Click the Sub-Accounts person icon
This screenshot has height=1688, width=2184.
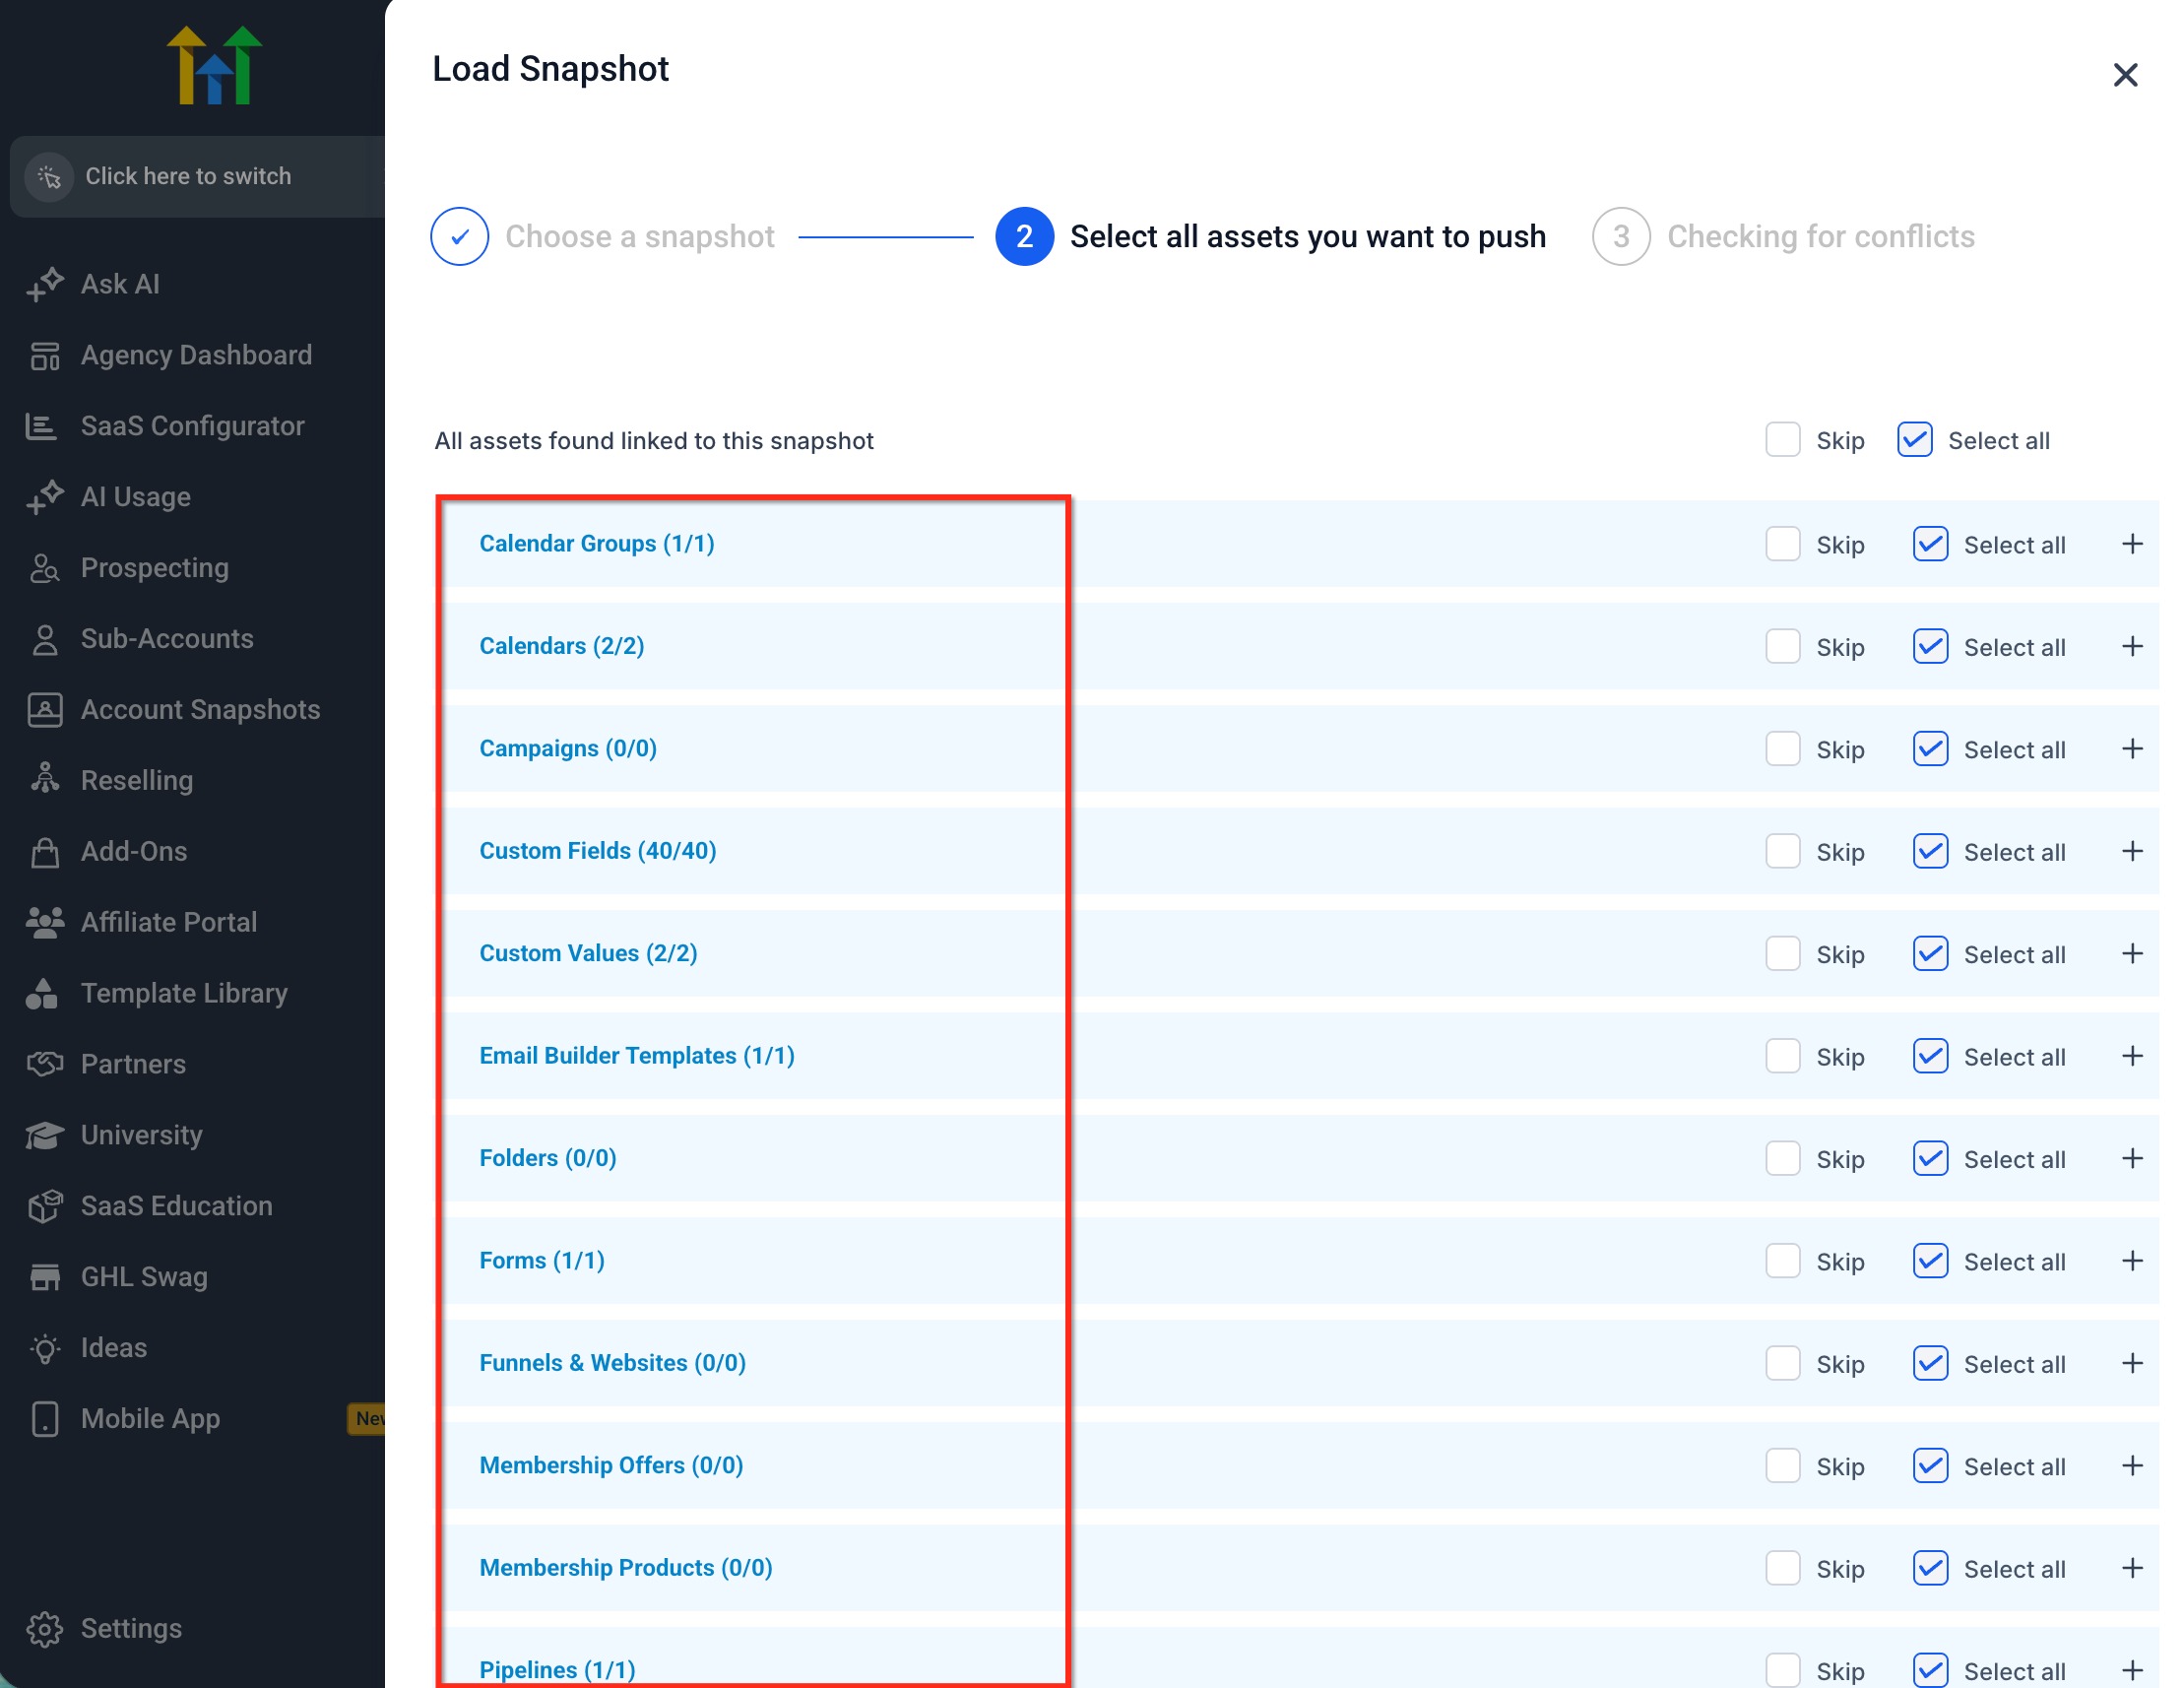pyautogui.click(x=44, y=639)
